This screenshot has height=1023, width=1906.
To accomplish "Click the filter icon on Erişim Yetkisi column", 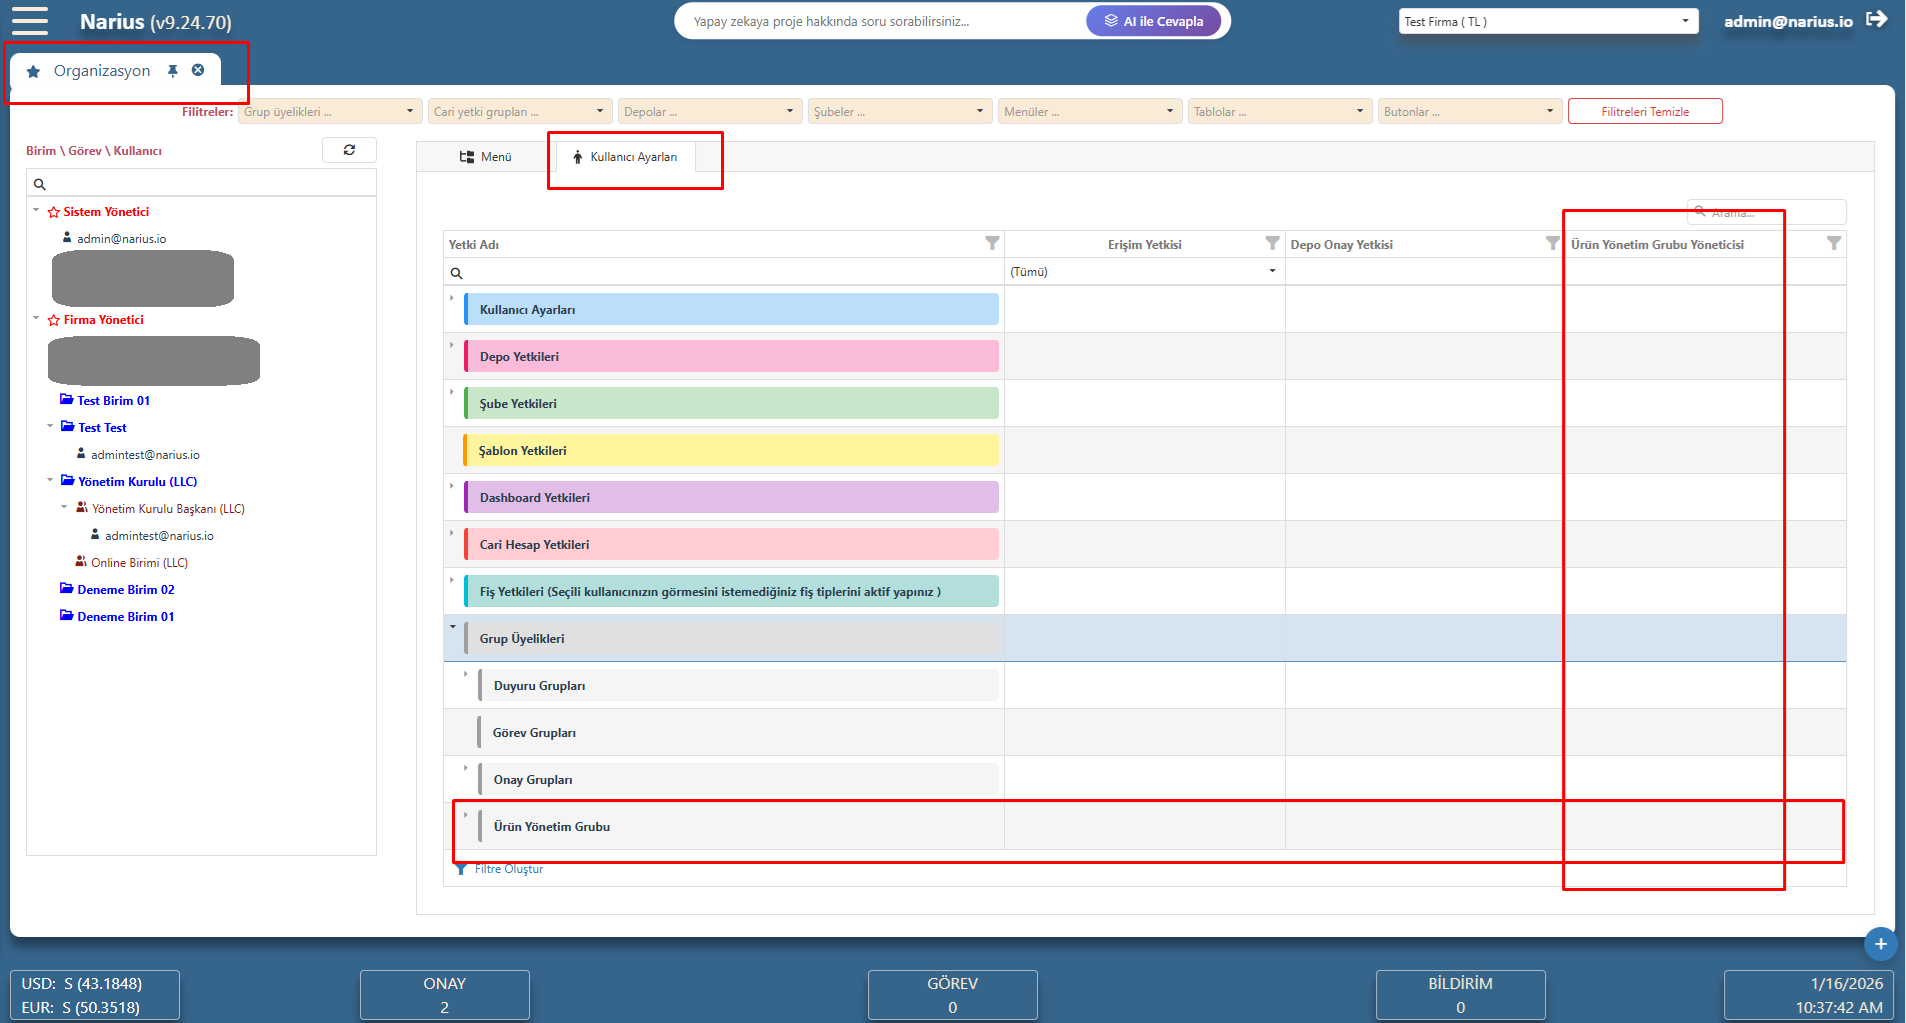I will pos(1272,243).
